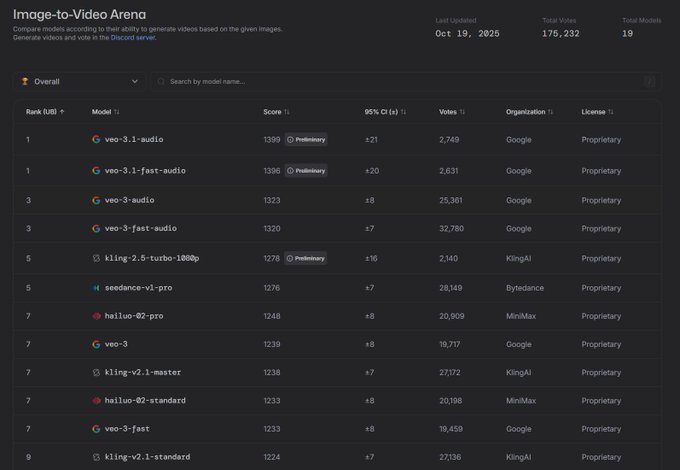Click MiniMax logo in hailuo-02-pro row
Image resolution: width=680 pixels, height=470 pixels.
click(96, 316)
